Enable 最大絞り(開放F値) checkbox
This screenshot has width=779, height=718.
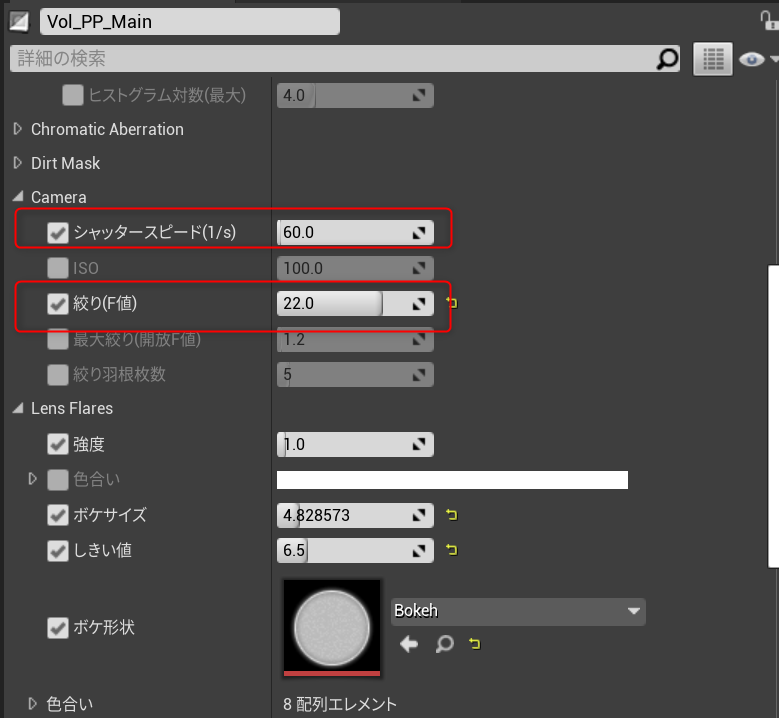[58, 339]
